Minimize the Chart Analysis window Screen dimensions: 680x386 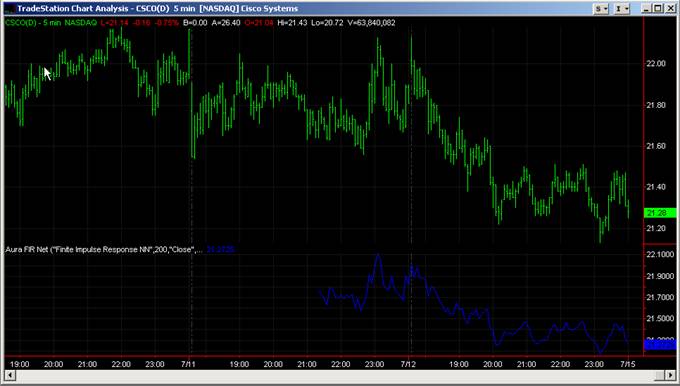[646, 8]
